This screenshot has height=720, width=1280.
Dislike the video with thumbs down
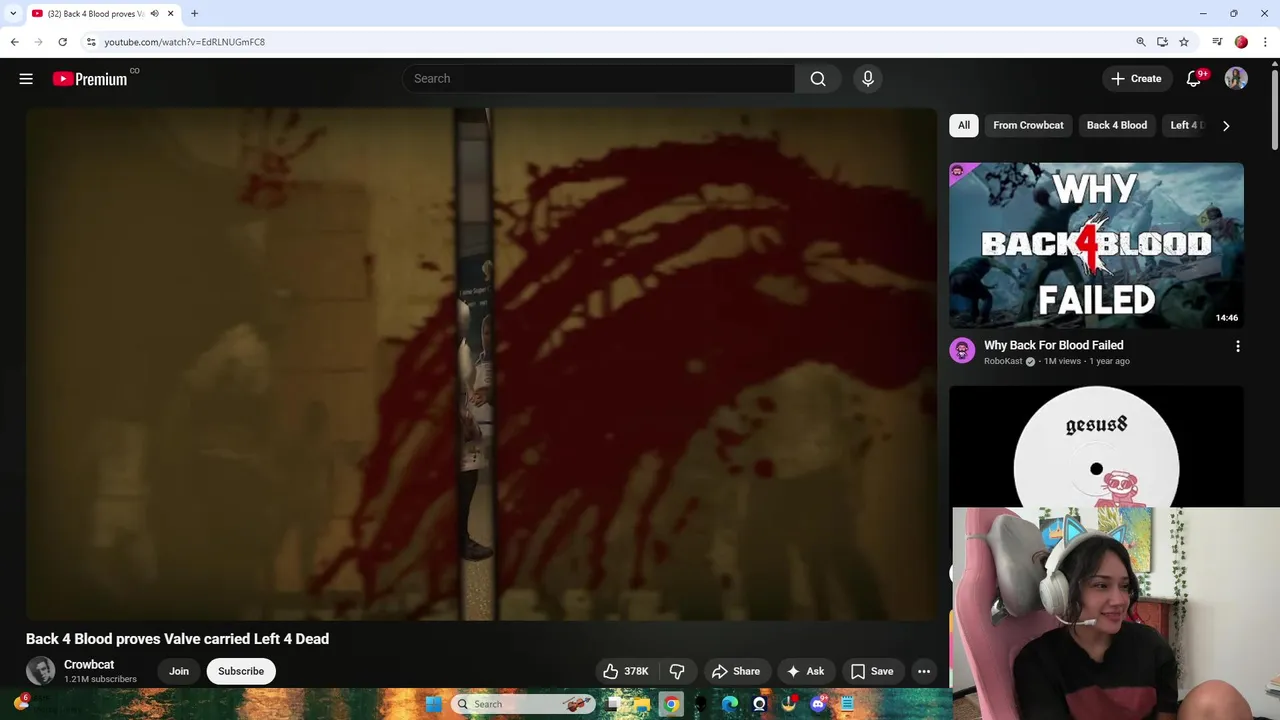[x=677, y=671]
